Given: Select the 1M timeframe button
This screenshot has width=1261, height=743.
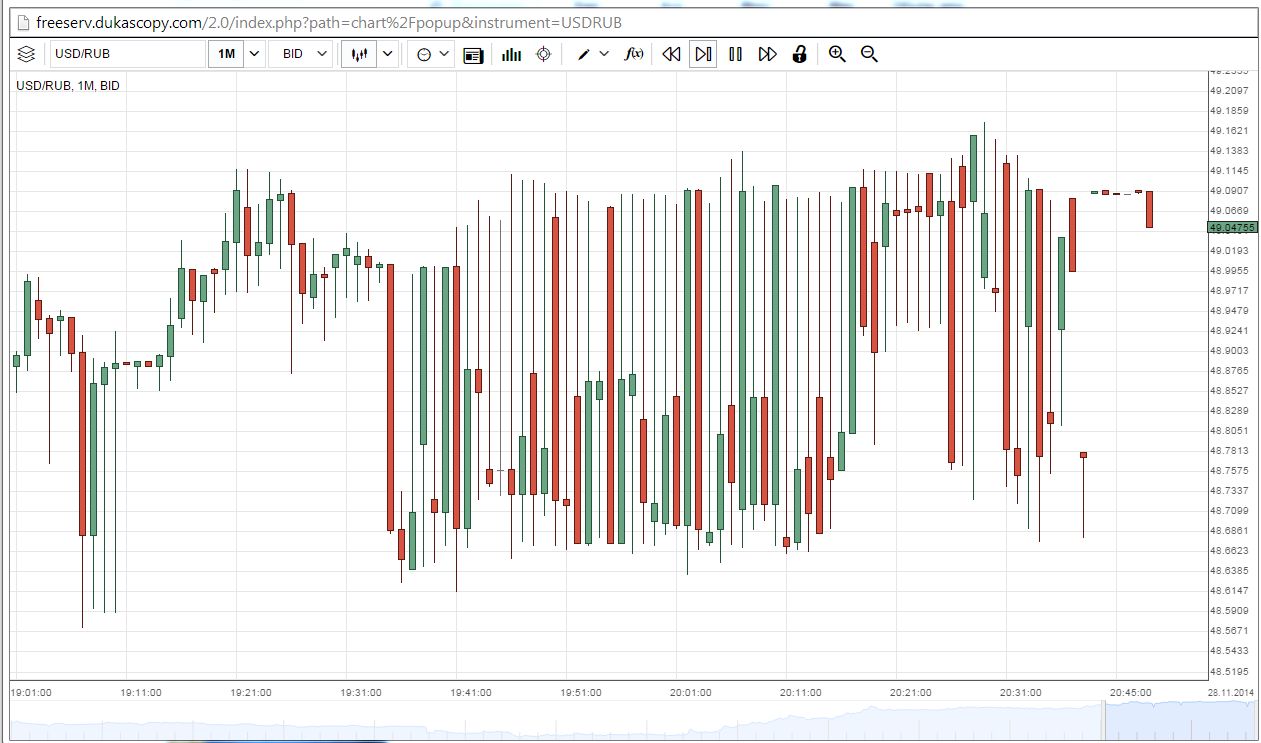Looking at the screenshot, I should [x=226, y=54].
